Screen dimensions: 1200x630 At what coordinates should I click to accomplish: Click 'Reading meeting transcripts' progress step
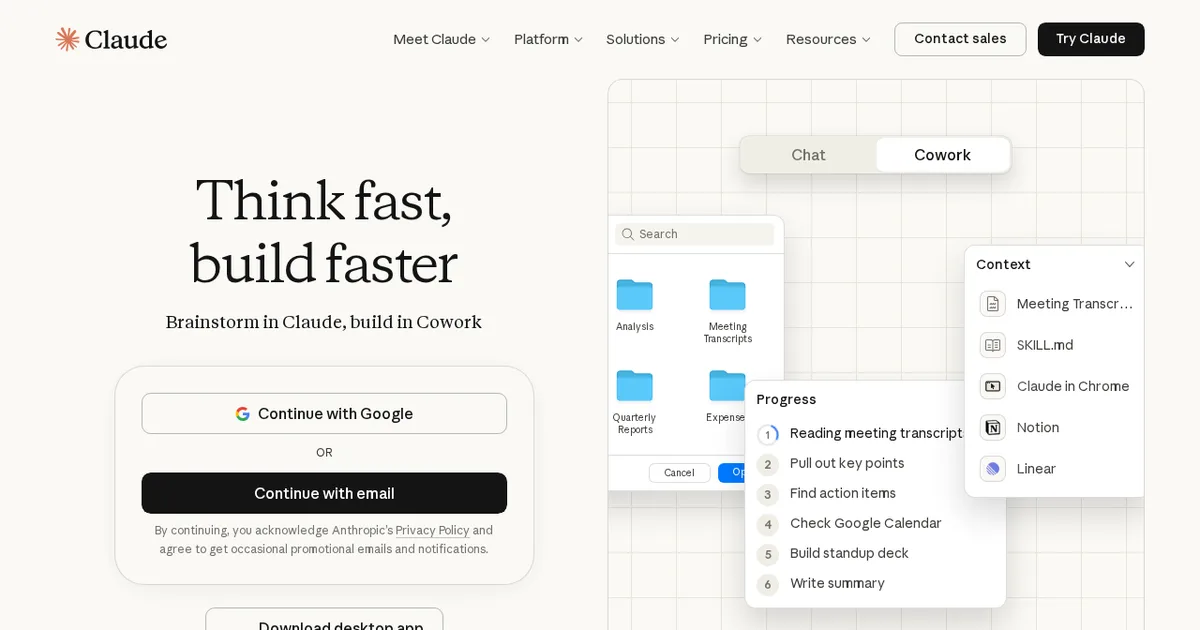click(x=877, y=434)
